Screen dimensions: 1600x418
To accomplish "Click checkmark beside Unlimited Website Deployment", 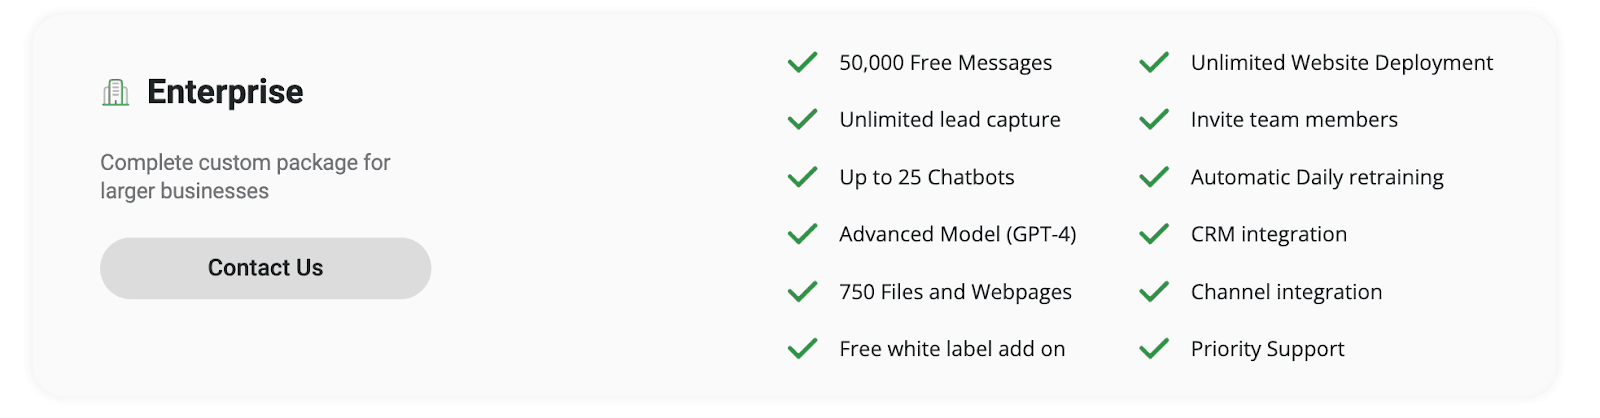I will pos(1154,63).
